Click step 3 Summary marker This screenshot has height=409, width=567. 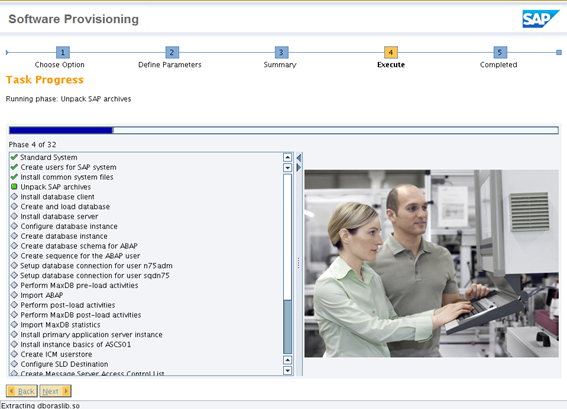click(x=281, y=52)
